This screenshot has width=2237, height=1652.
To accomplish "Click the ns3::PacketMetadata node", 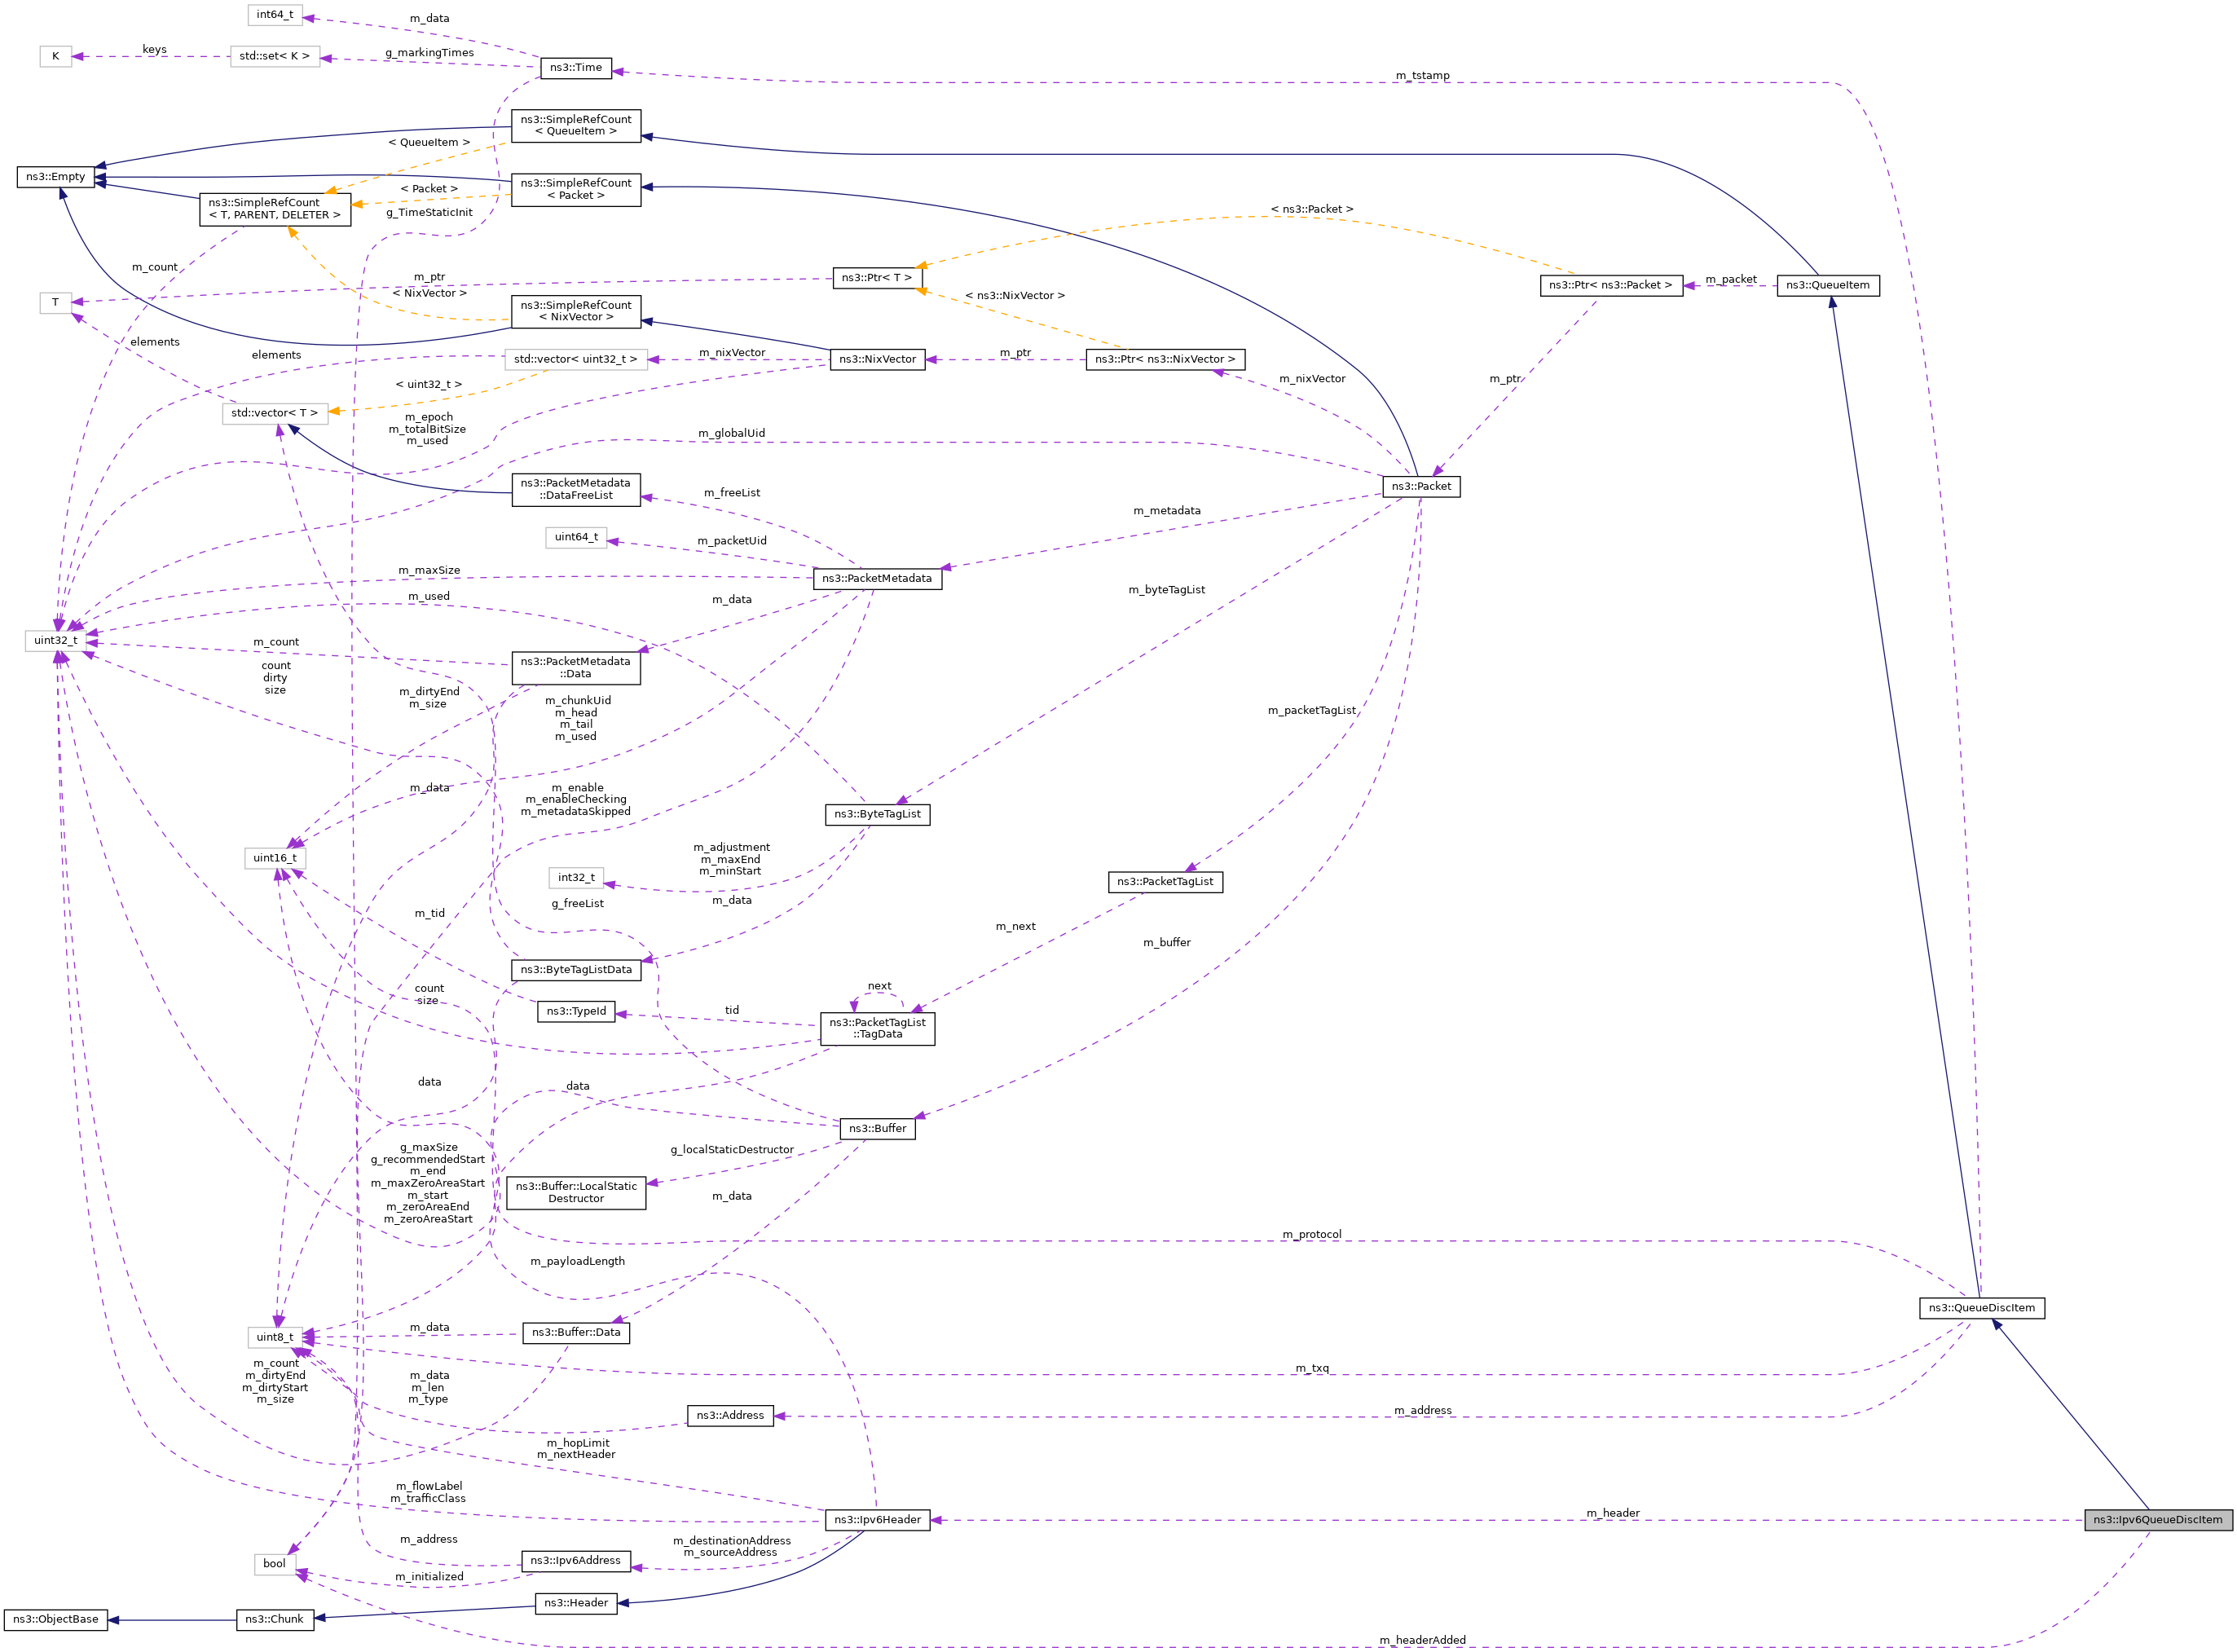I will click(876, 579).
